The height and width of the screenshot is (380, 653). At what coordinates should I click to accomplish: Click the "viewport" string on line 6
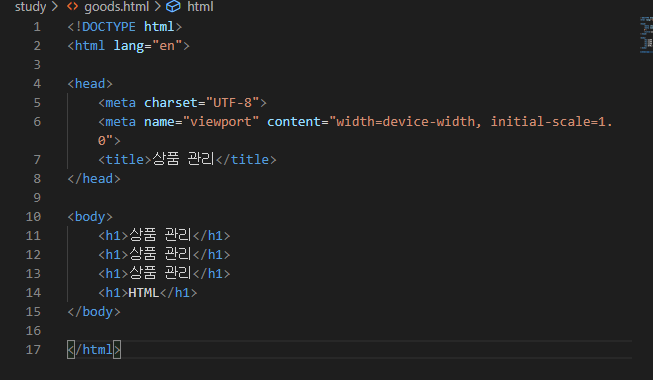pos(221,122)
